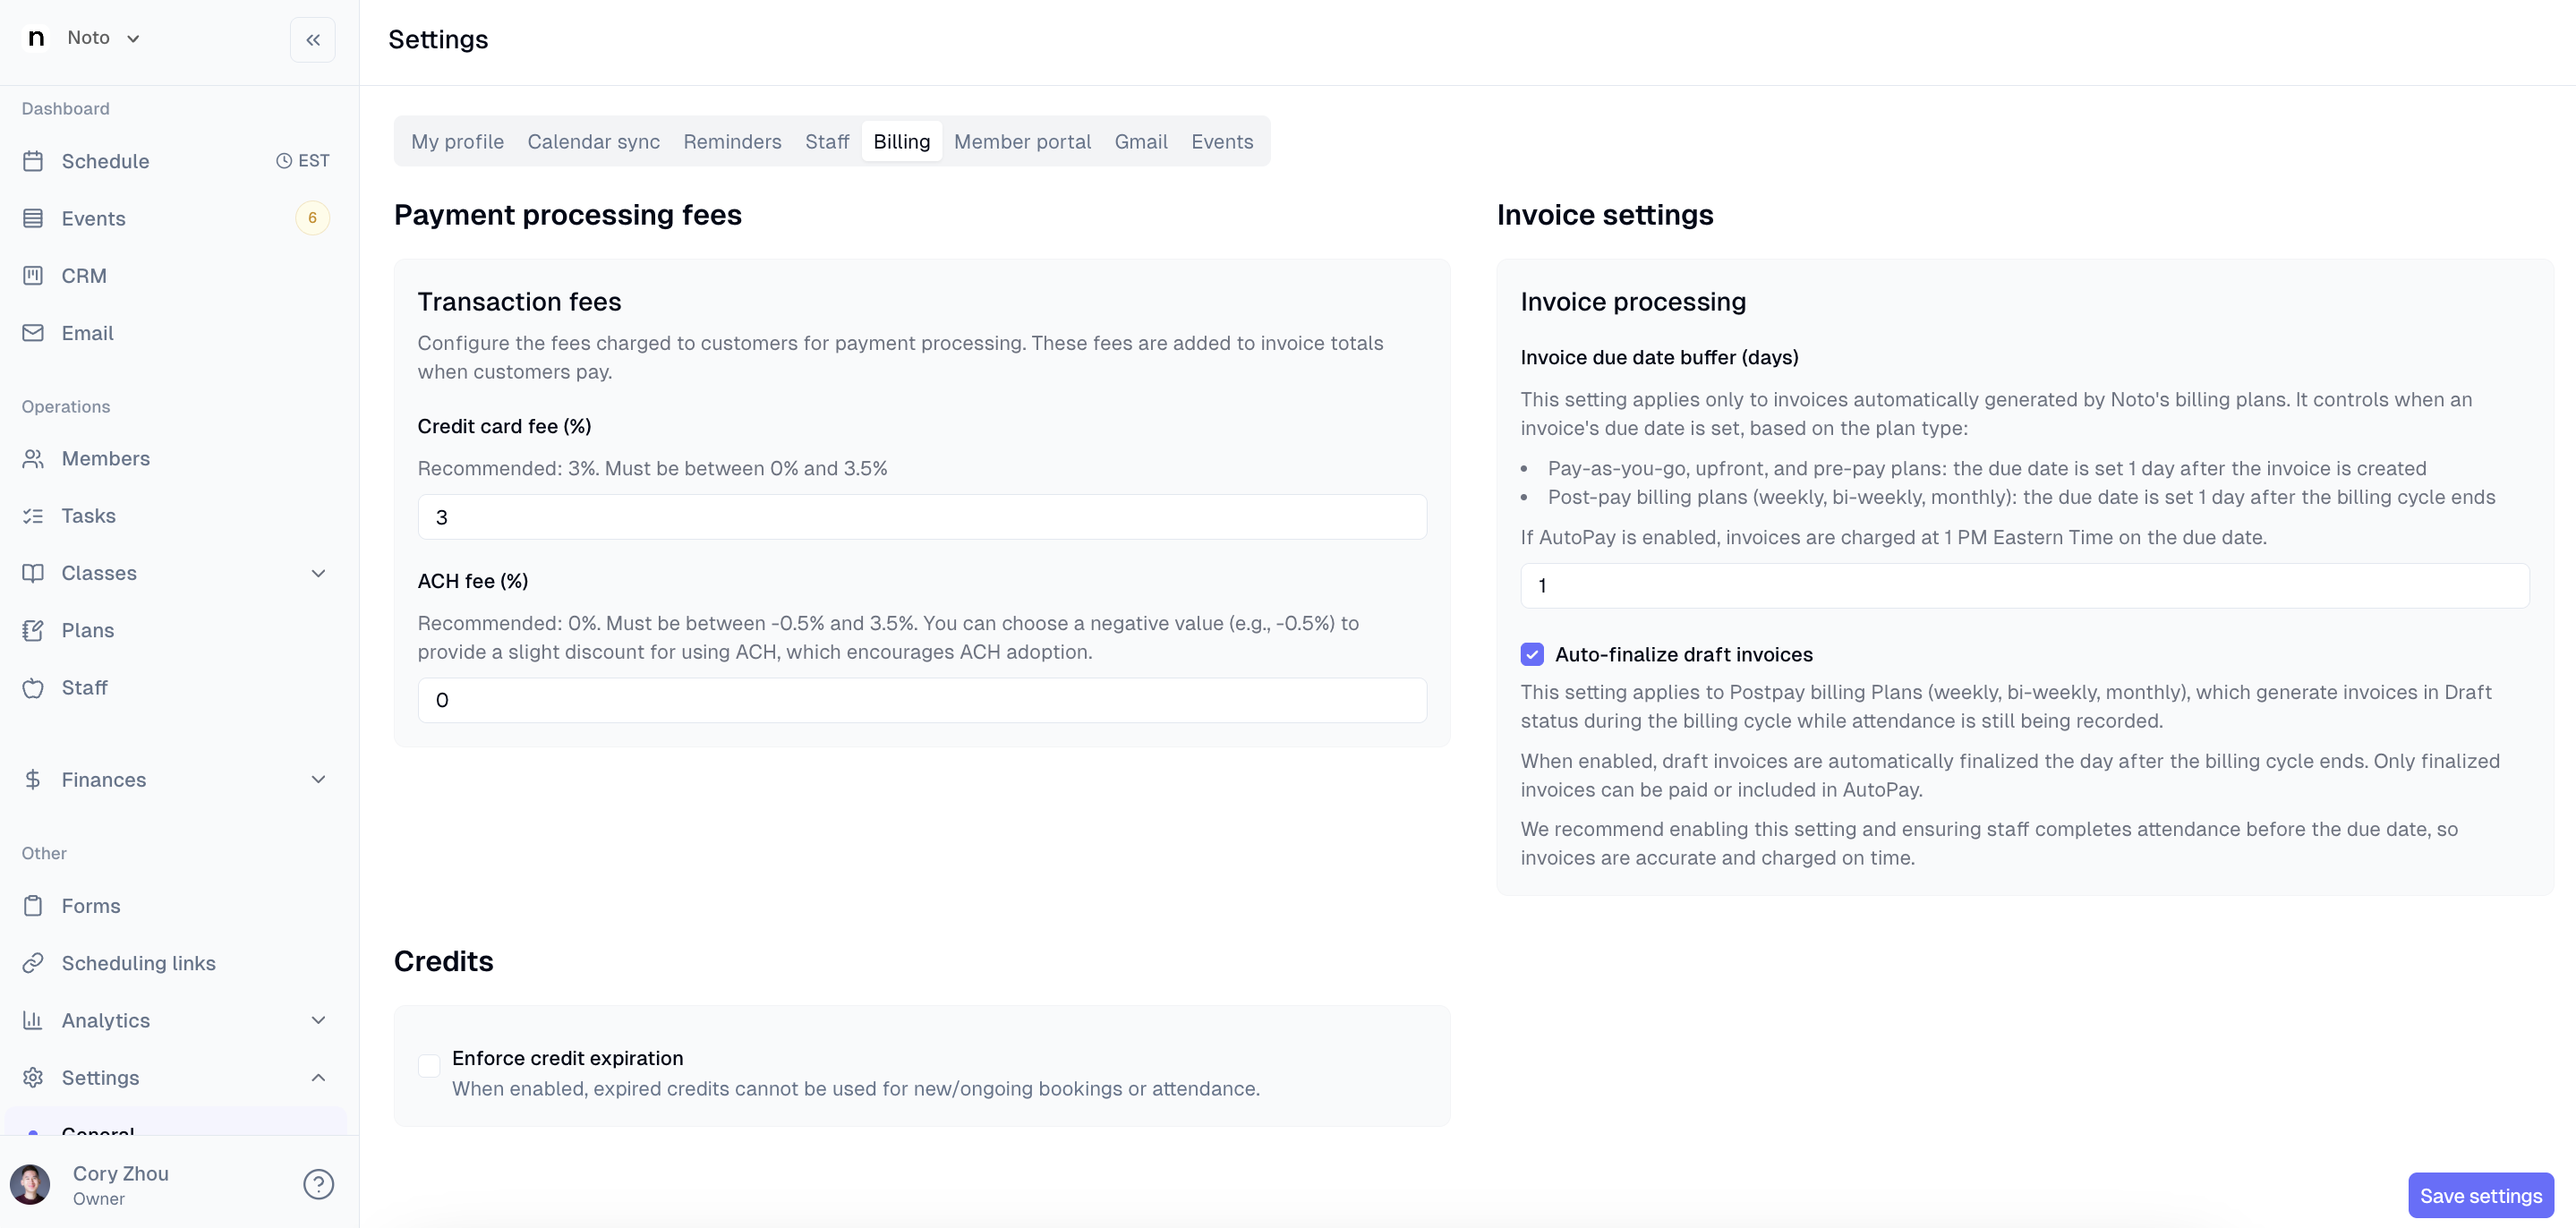The height and width of the screenshot is (1228, 2576).
Task: Click the Plans pencil-note icon
Action: point(33,630)
